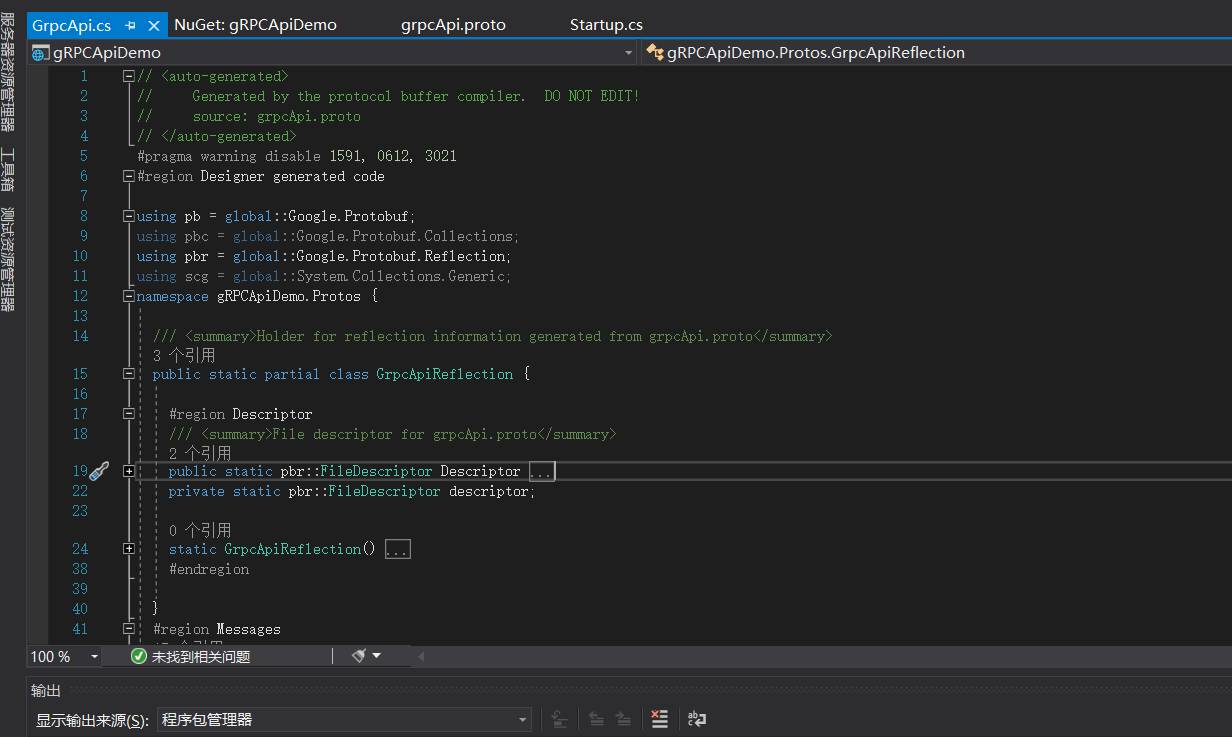Open the gRPCApiDemo project navigation combo box
Screen dimensions: 1232x737
(x=330, y=52)
